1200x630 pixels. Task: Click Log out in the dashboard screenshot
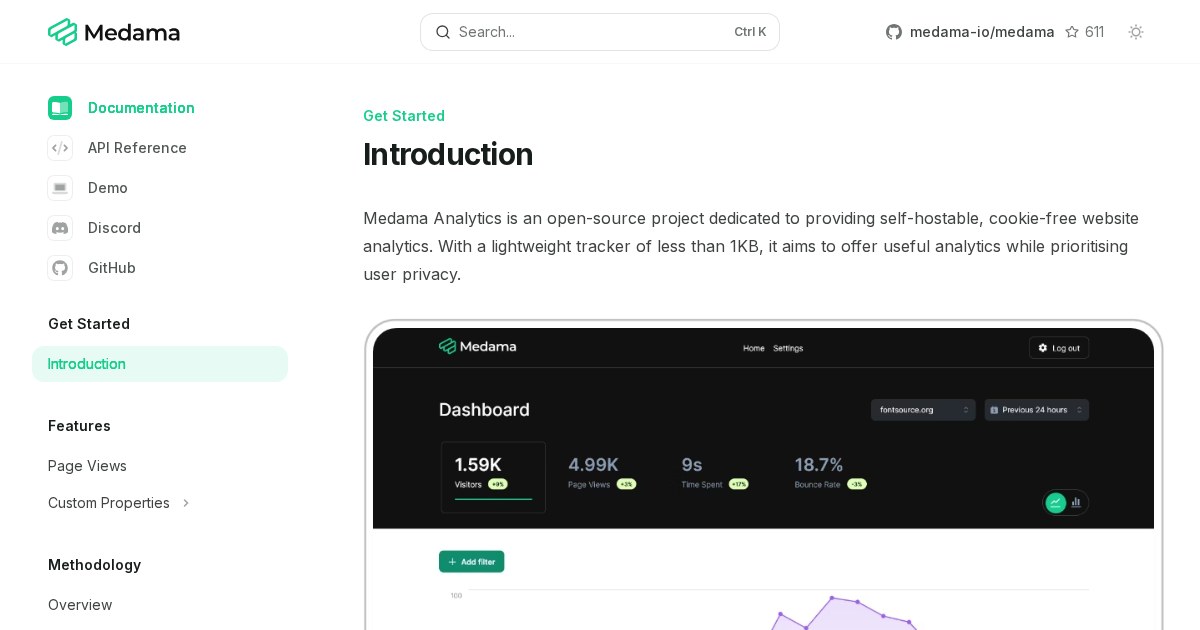coord(1059,348)
